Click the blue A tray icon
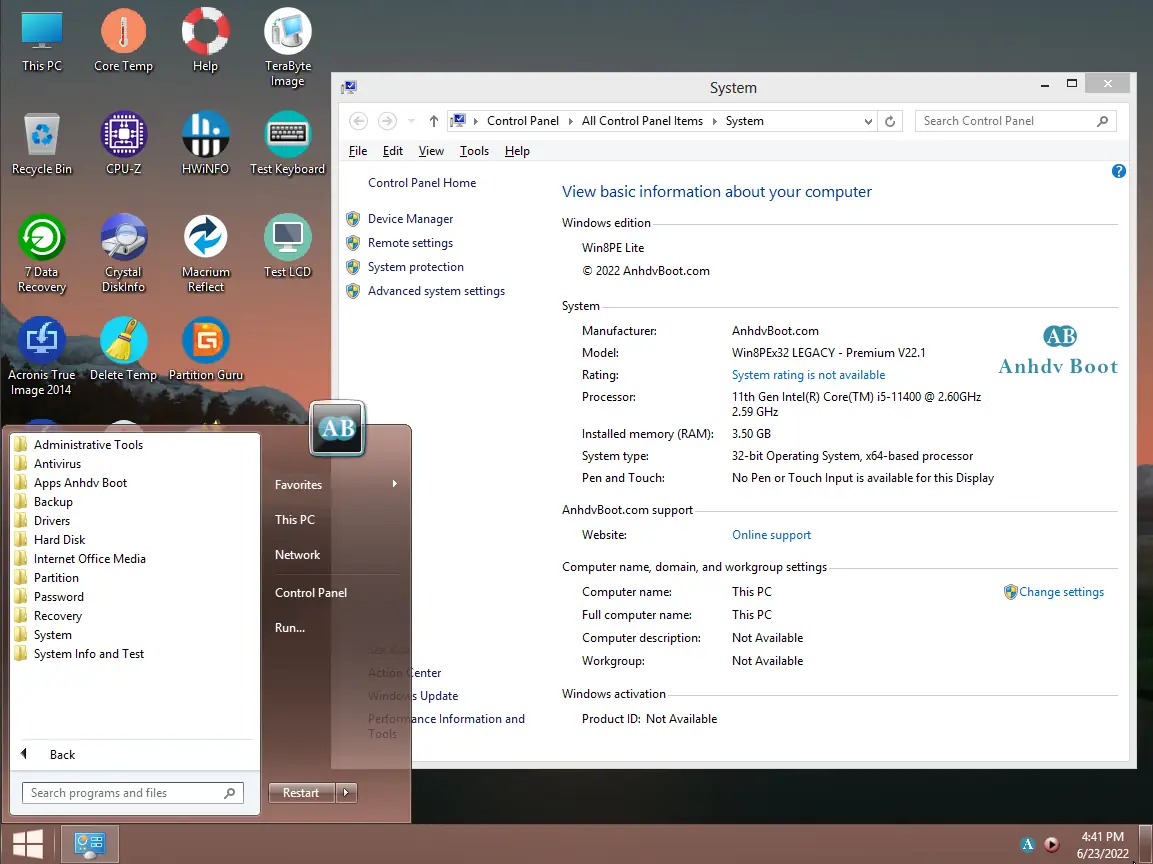 pyautogui.click(x=1028, y=844)
